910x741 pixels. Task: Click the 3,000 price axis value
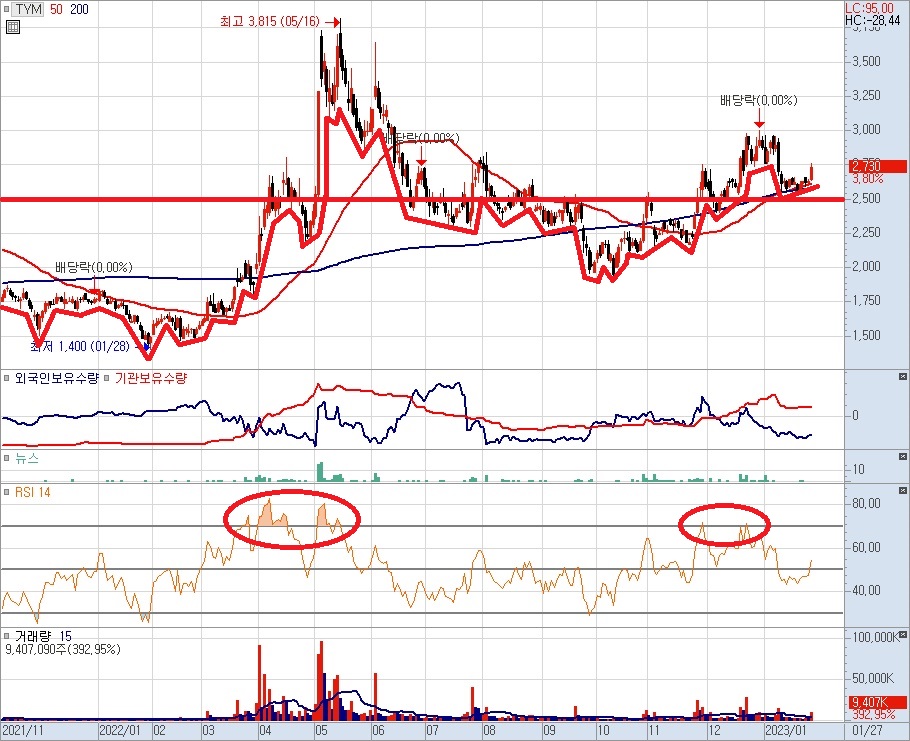tap(866, 129)
